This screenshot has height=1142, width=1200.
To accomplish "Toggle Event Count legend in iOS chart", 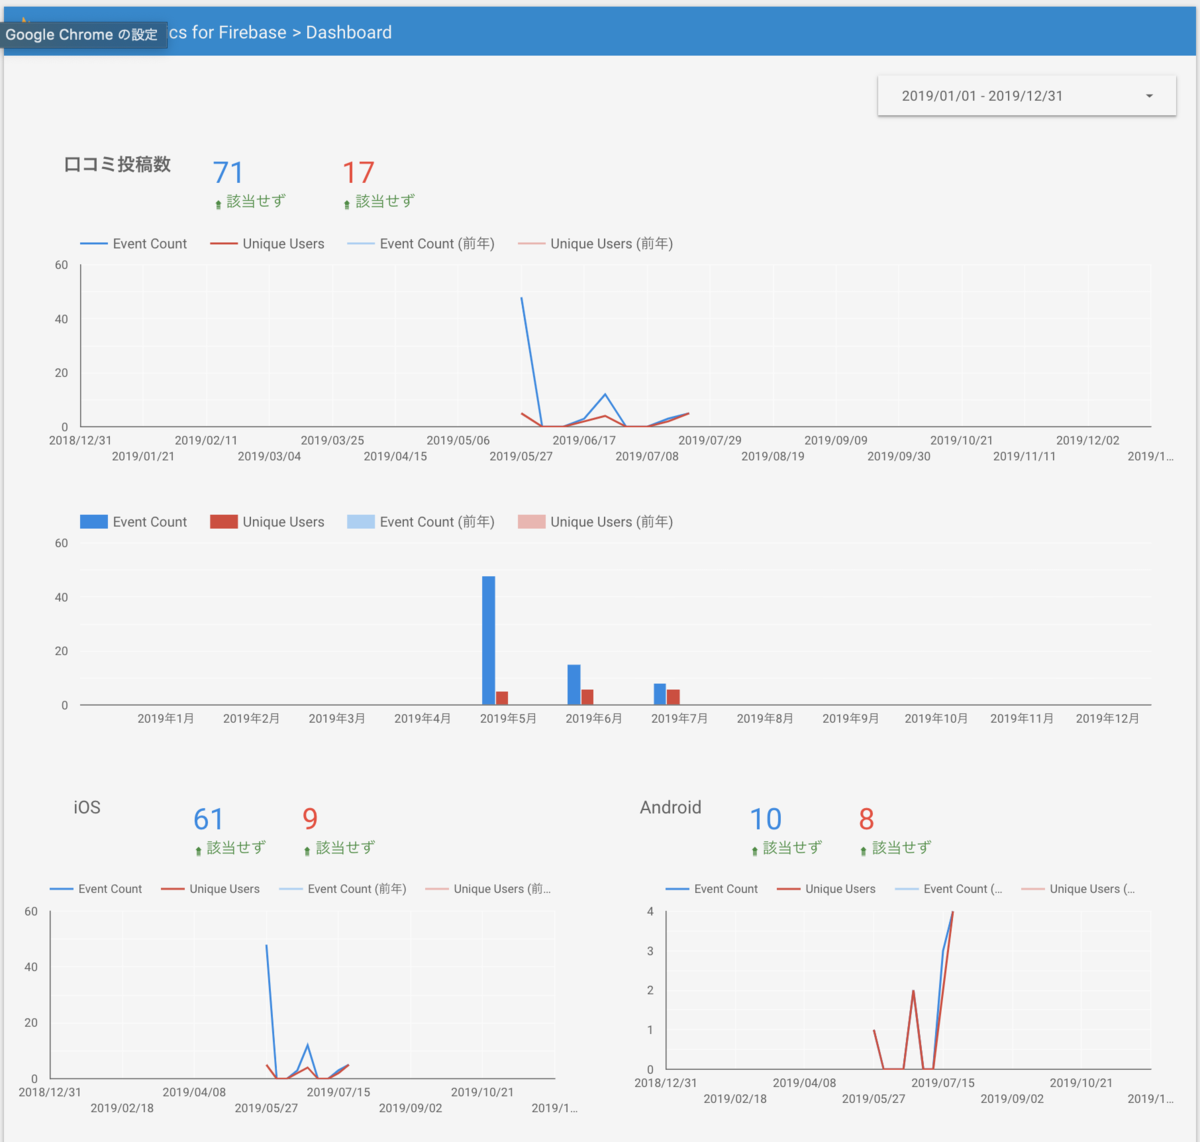I will [x=96, y=889].
